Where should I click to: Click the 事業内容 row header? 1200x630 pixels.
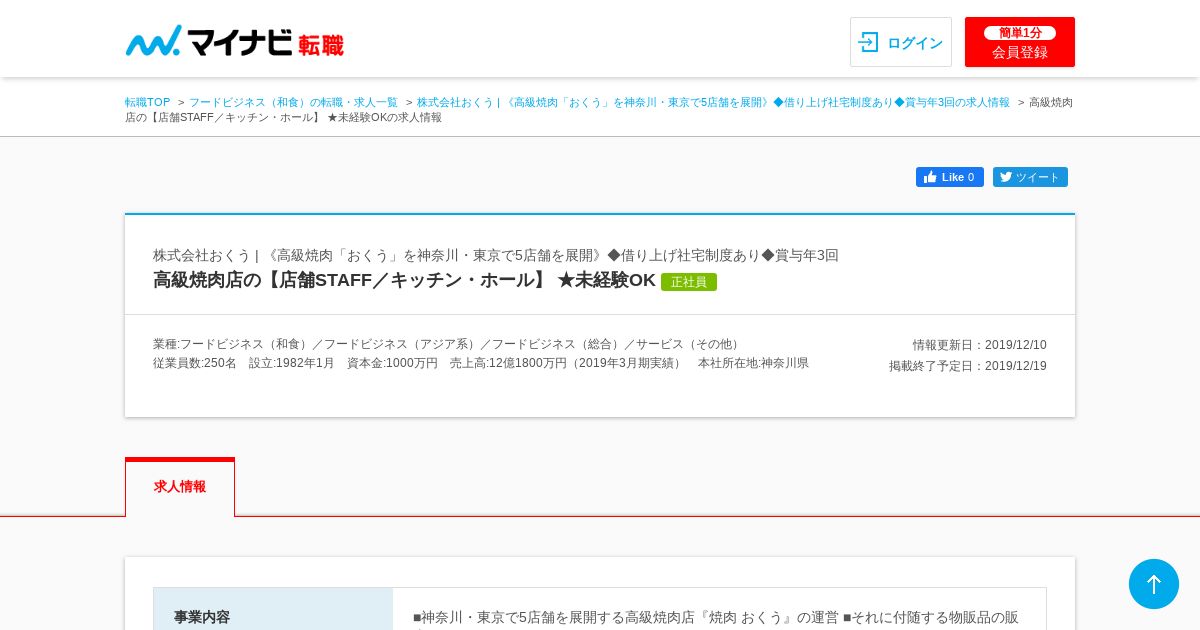coord(273,609)
